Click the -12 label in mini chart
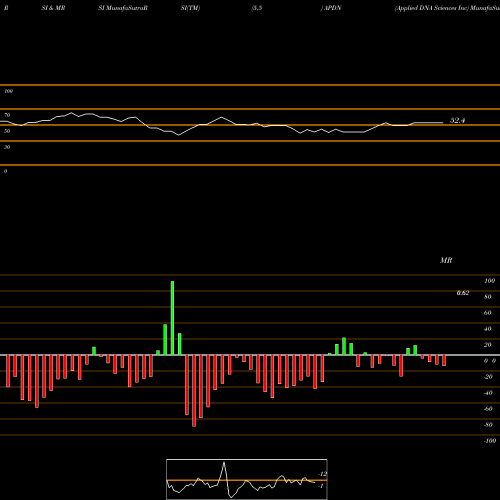This screenshot has width=500, height=500. 322,474
